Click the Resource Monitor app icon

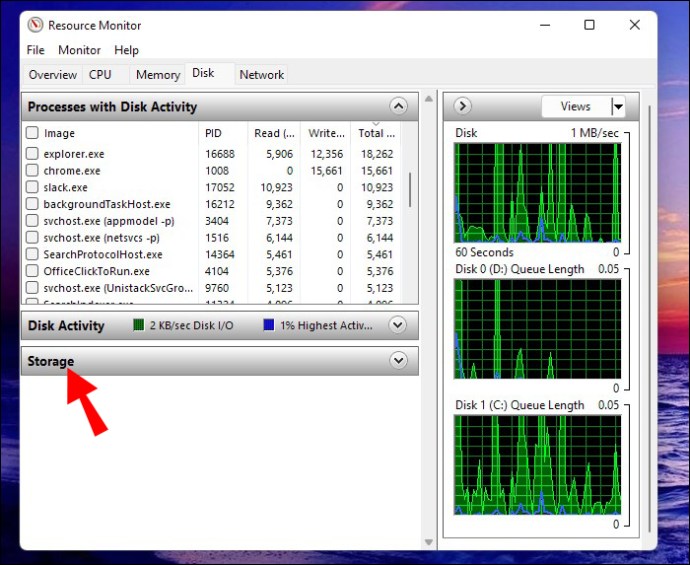click(35, 25)
